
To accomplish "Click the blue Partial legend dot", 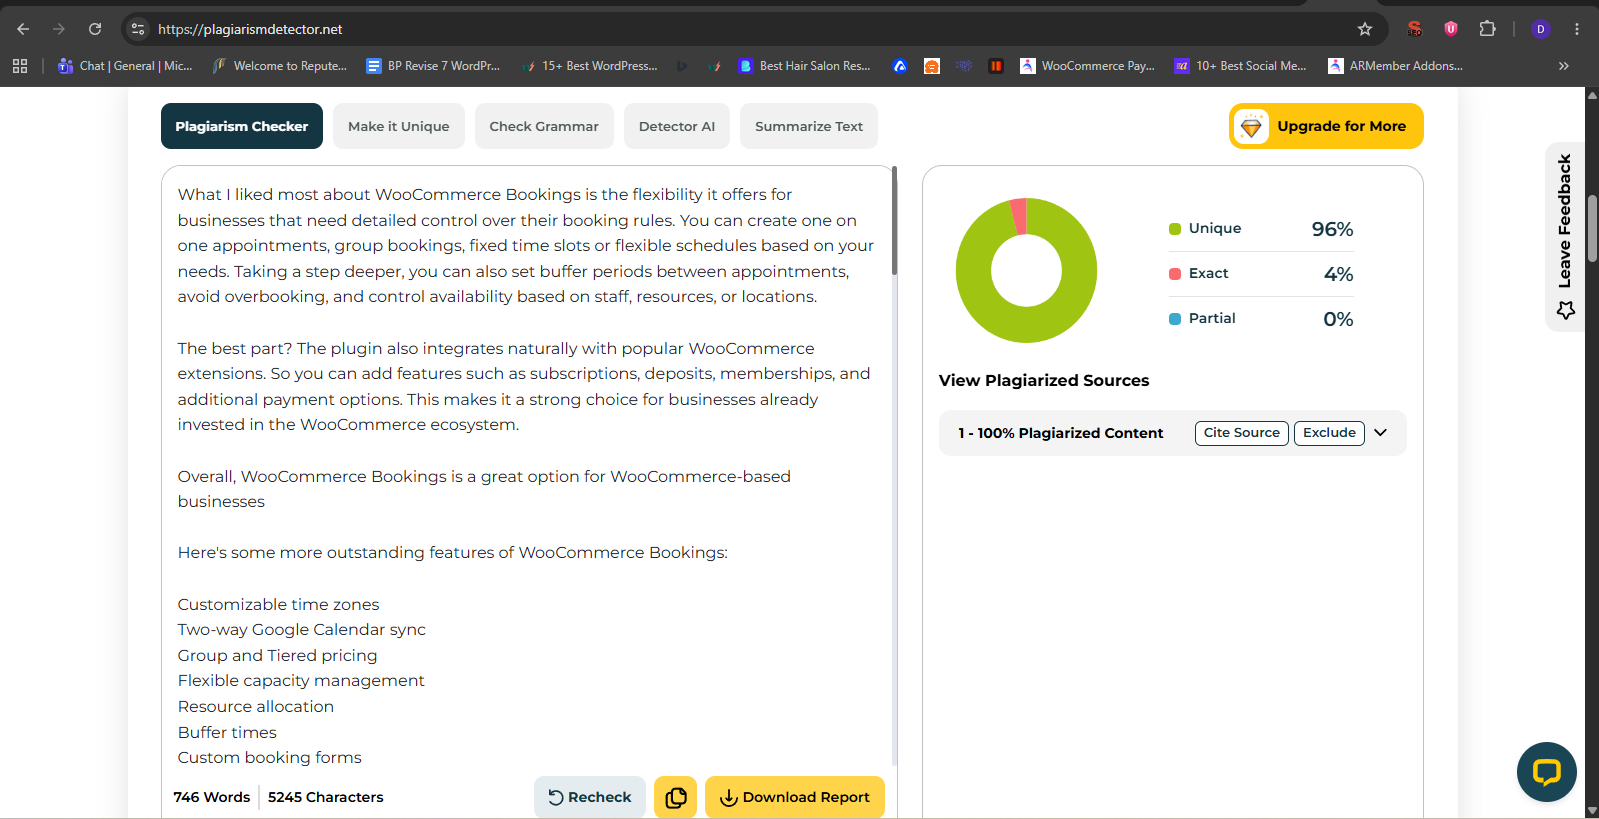I will [1175, 319].
